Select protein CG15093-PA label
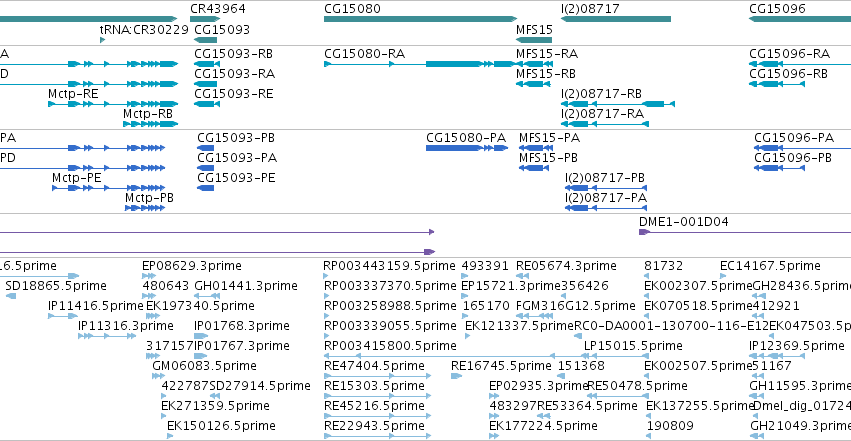This screenshot has width=851, height=441. pos(237,157)
